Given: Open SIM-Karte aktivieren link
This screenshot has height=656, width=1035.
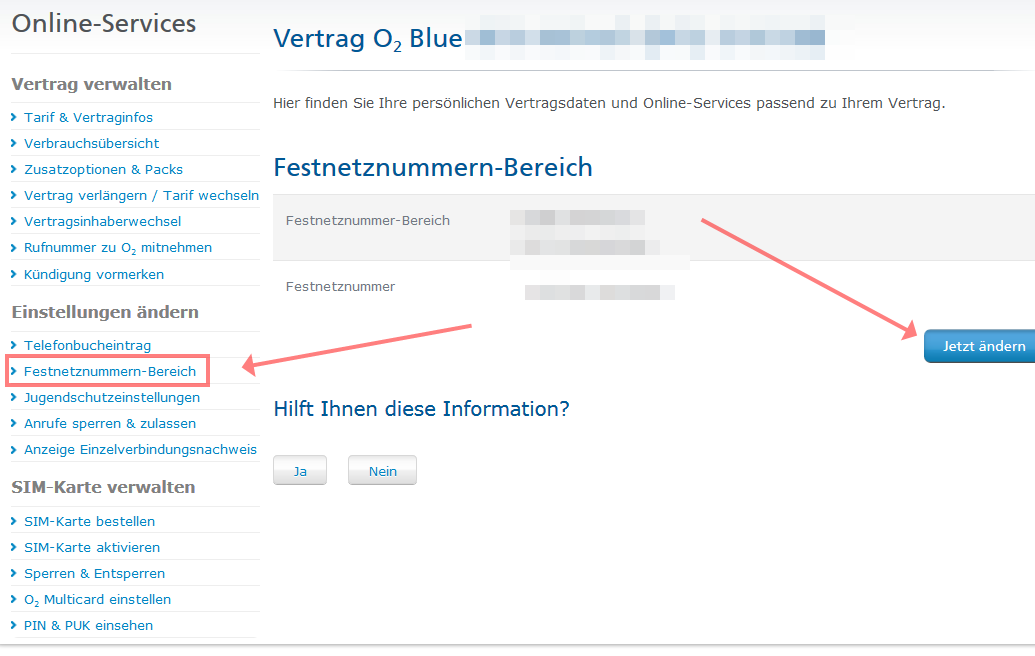Looking at the screenshot, I should (92, 548).
